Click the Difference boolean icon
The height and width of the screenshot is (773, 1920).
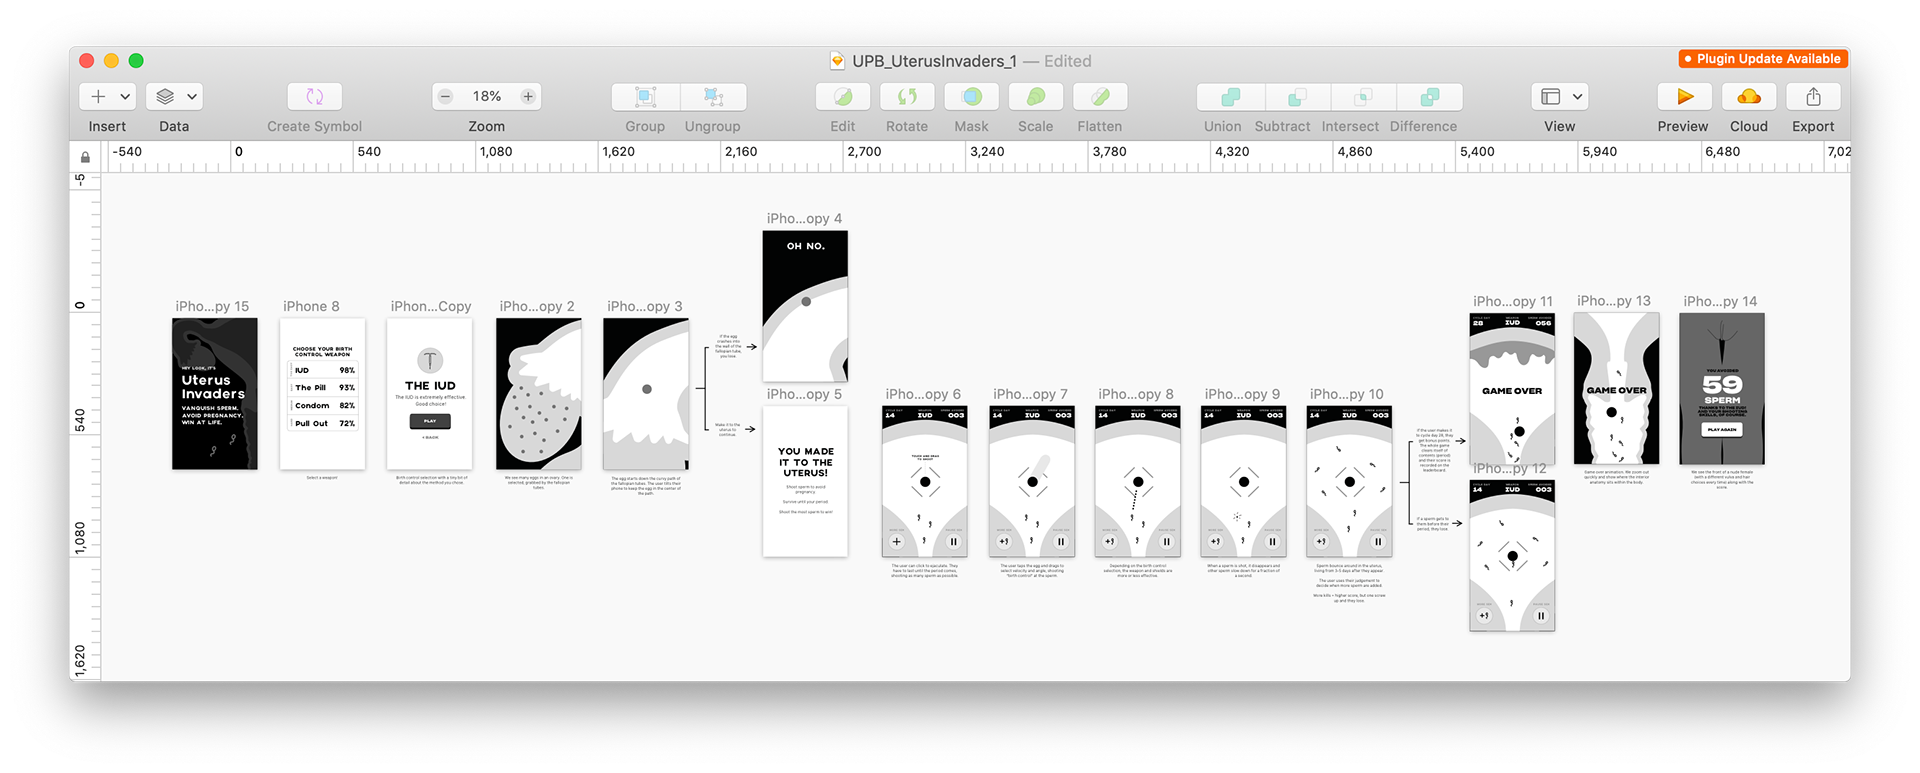pyautogui.click(x=1430, y=97)
